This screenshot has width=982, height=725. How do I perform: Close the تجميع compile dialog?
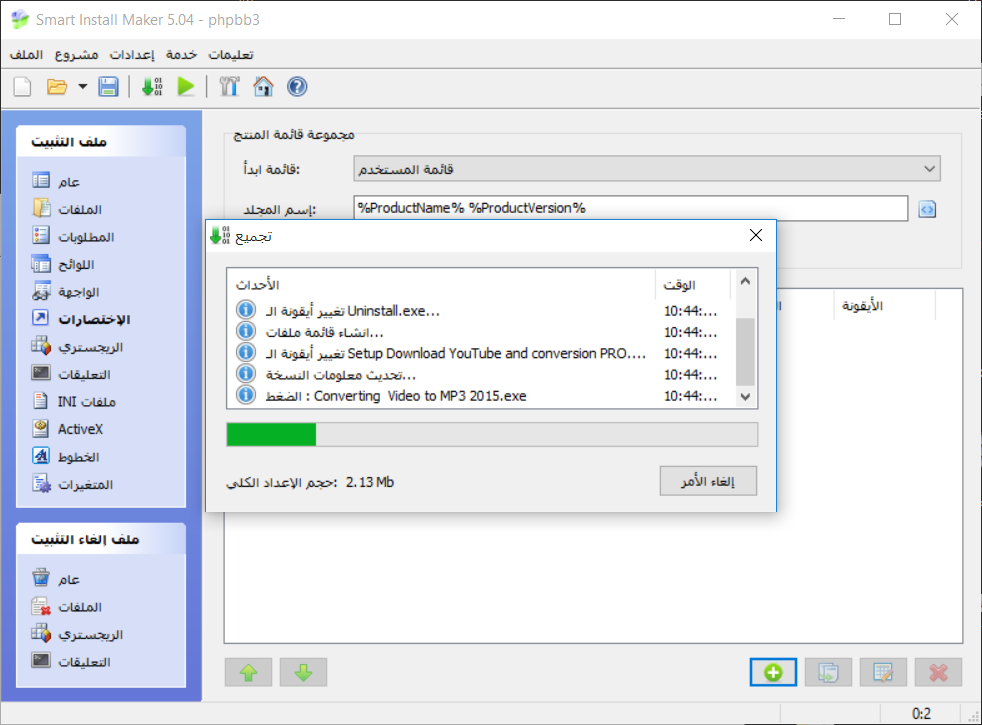(756, 235)
